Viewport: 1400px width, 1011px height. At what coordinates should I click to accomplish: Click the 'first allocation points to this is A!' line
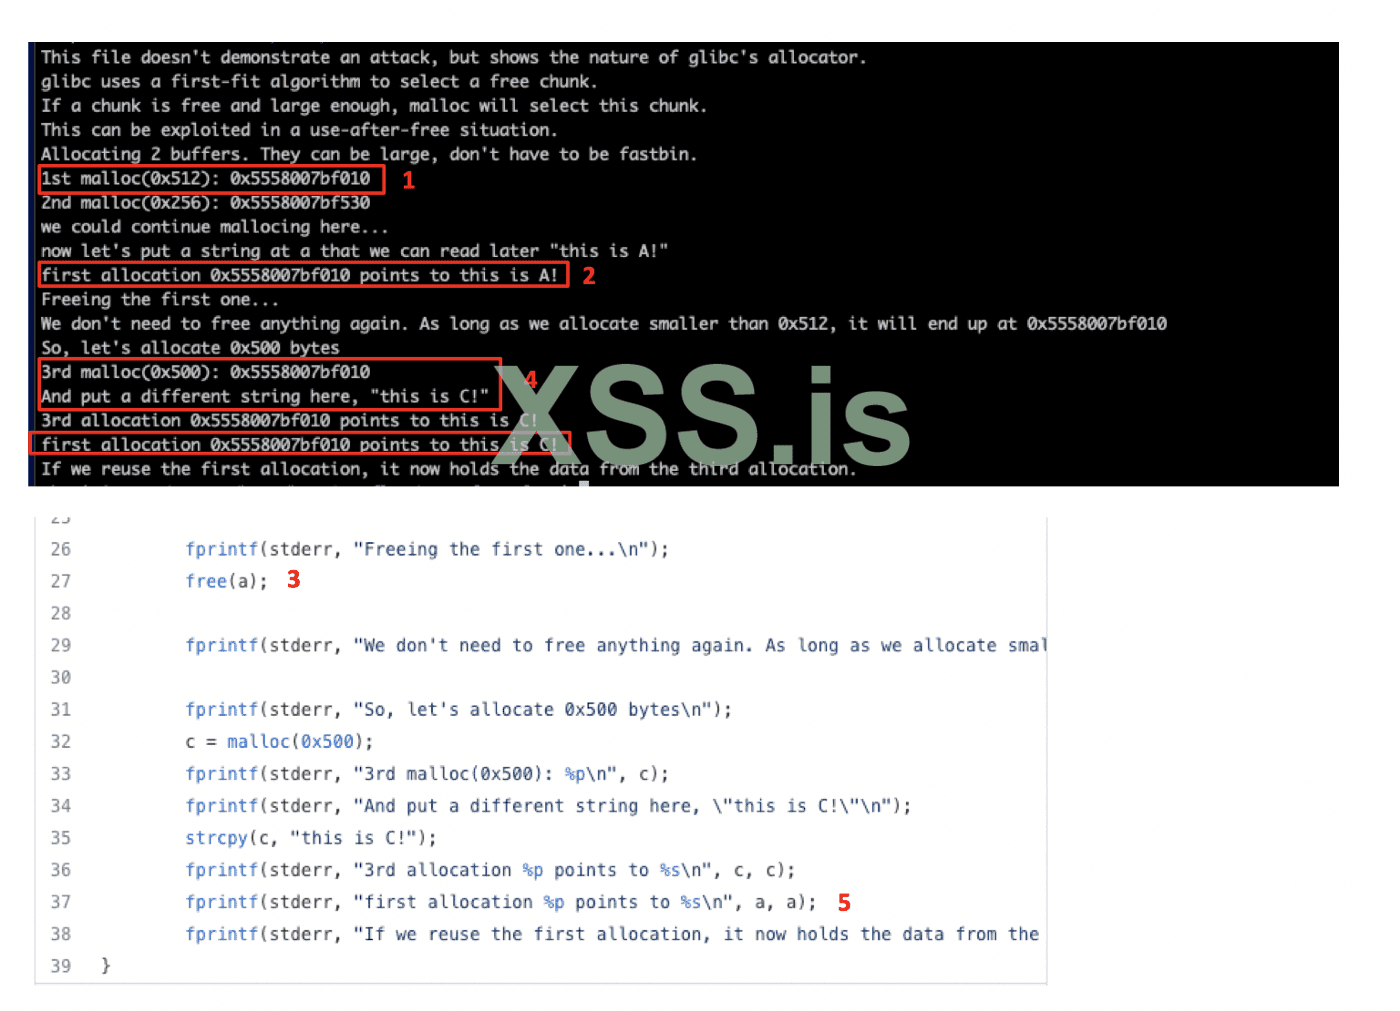[300, 275]
